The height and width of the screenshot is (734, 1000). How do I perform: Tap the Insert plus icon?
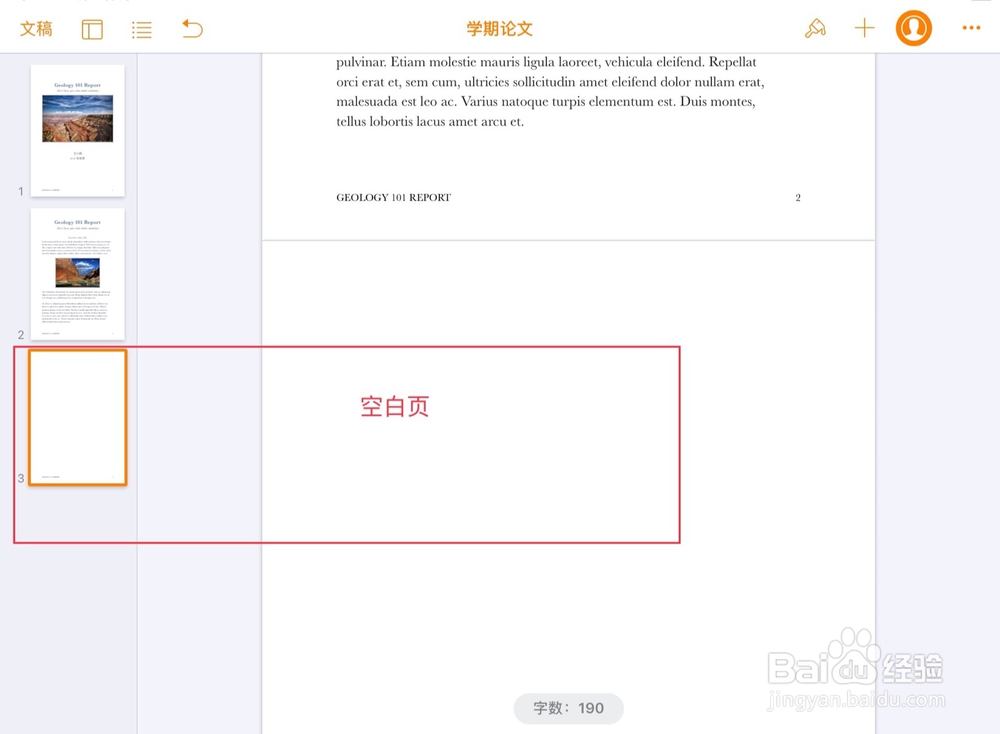click(x=864, y=28)
